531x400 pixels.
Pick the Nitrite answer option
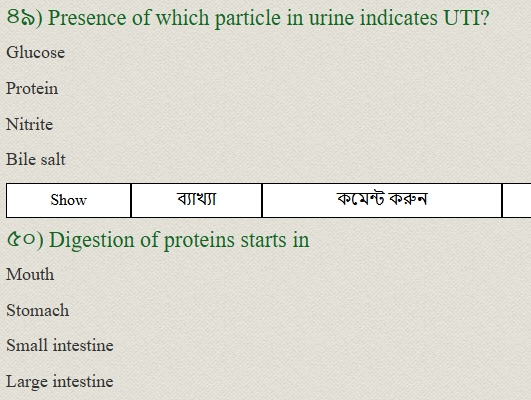pos(29,124)
